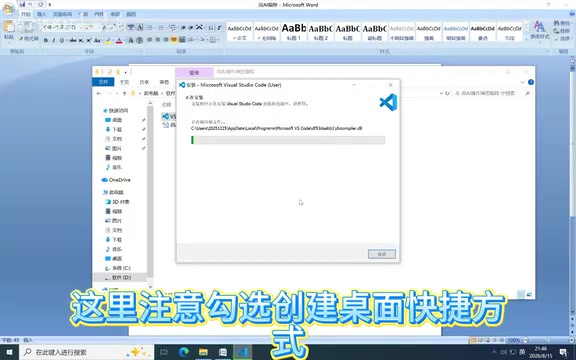576x360 pixels.
Task: Click Explorer Up directory arrow
Action: [125, 93]
